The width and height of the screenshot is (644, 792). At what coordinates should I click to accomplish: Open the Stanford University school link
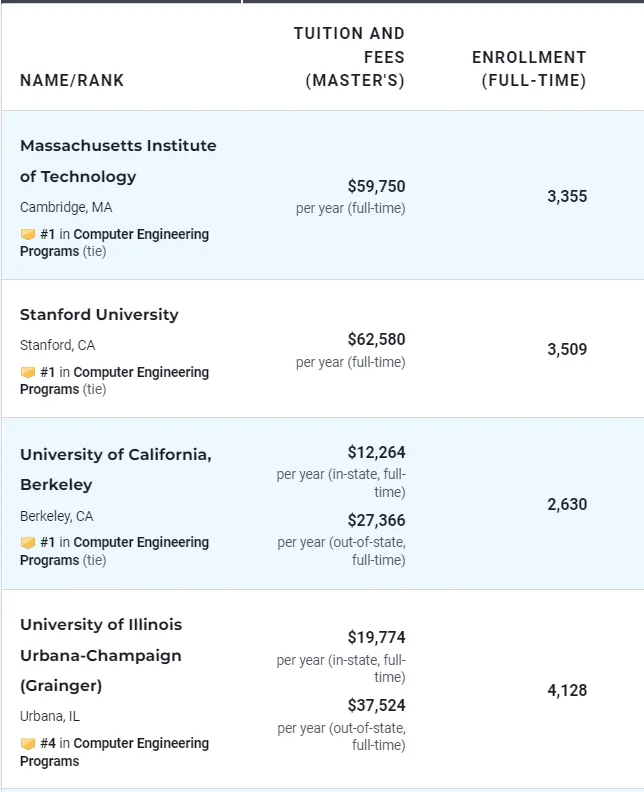coord(99,315)
